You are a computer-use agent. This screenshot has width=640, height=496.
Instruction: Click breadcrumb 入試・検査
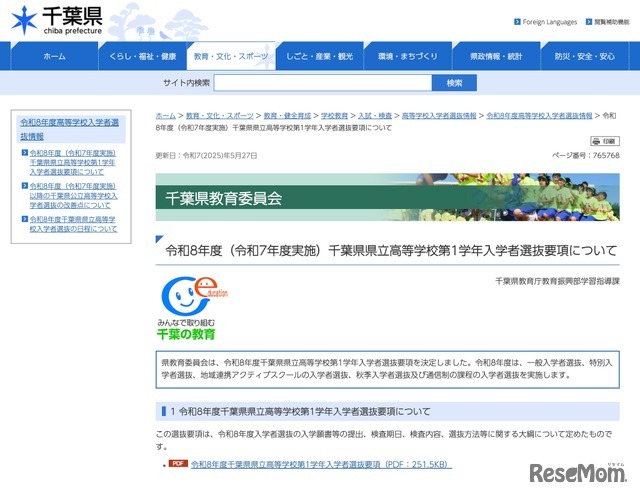pyautogui.click(x=375, y=116)
